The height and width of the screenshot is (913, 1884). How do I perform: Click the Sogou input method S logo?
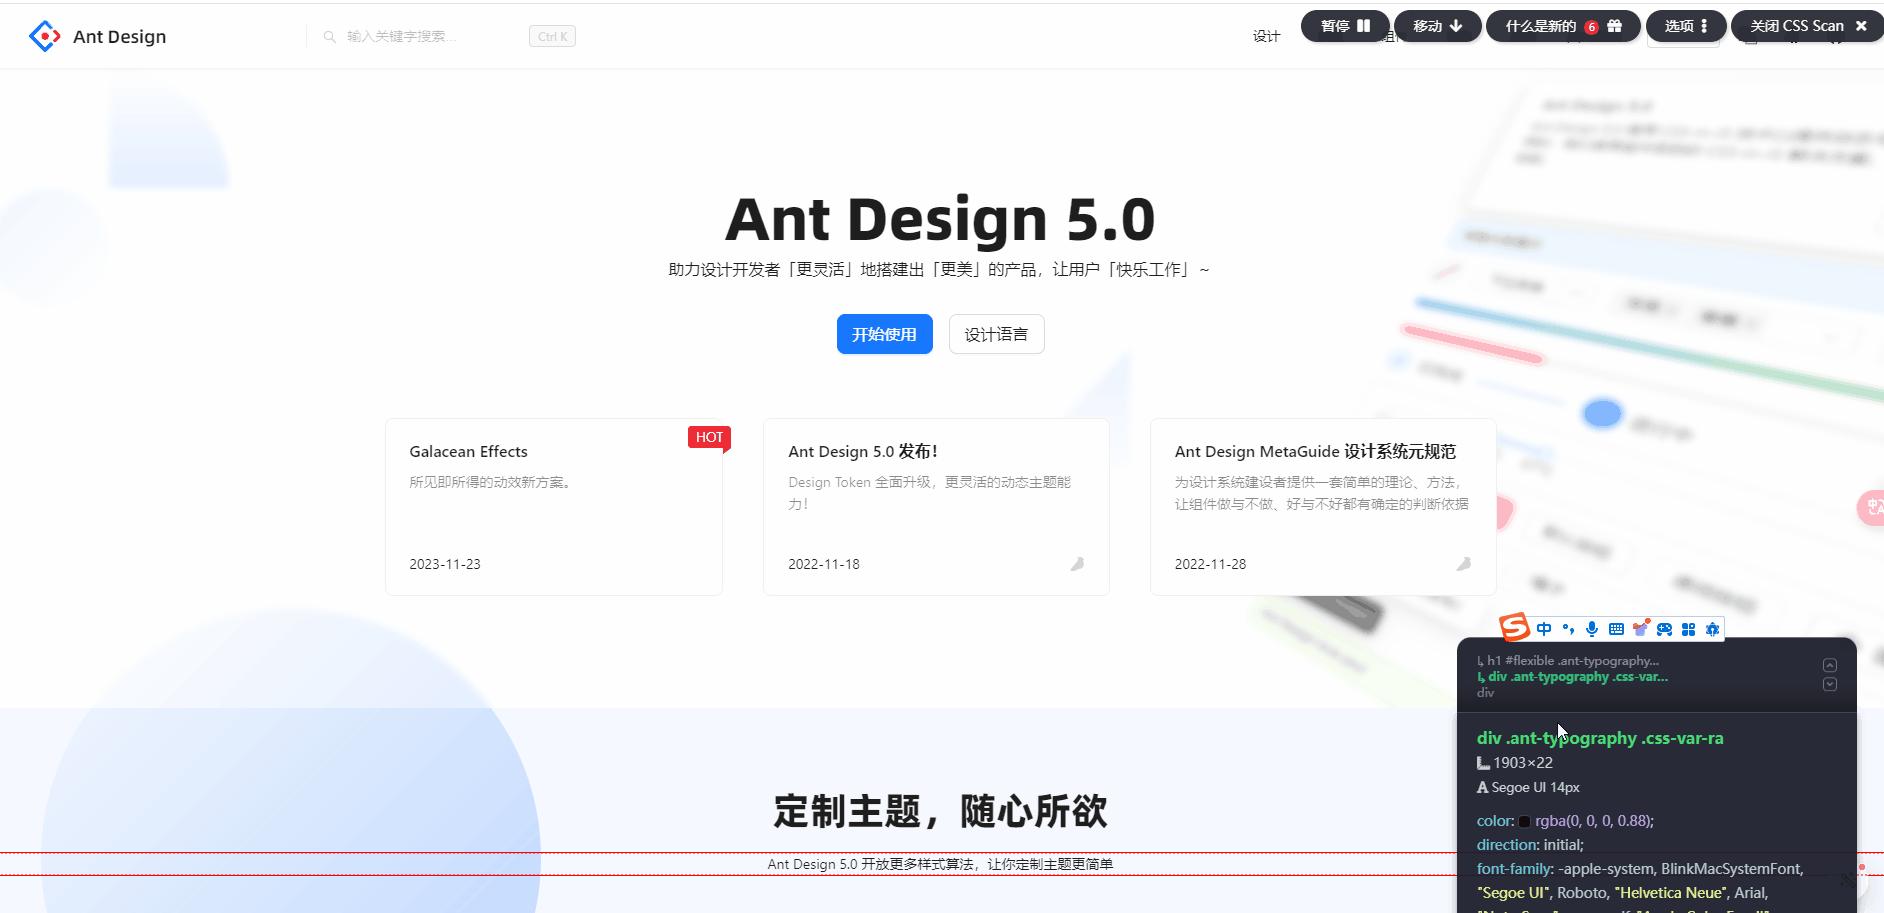[x=1513, y=628]
